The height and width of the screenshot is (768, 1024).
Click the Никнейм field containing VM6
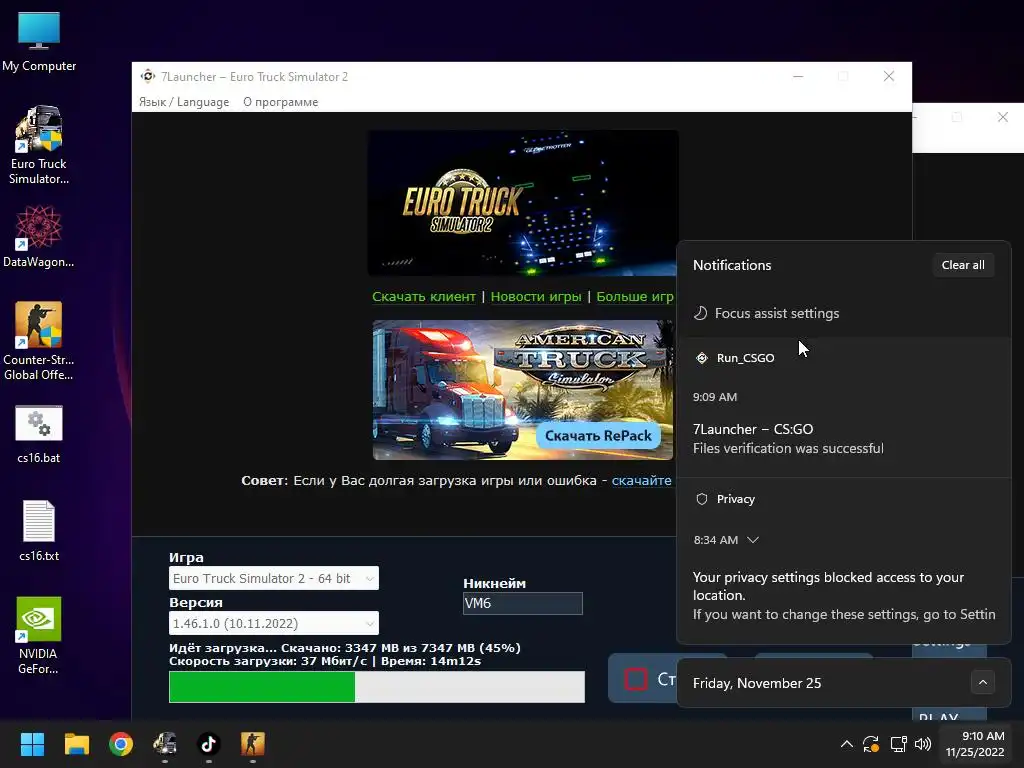pos(522,603)
